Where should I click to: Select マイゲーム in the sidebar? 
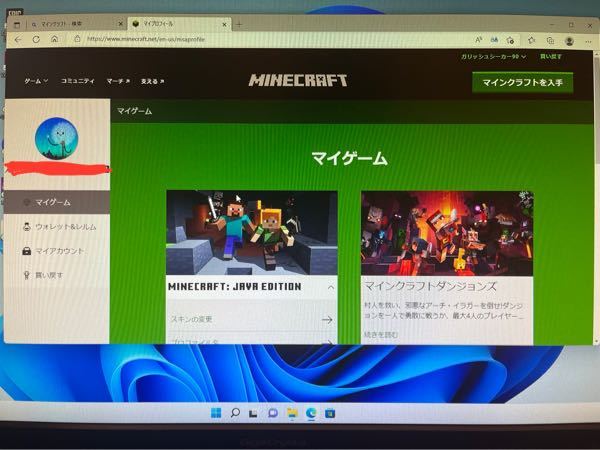(x=57, y=202)
